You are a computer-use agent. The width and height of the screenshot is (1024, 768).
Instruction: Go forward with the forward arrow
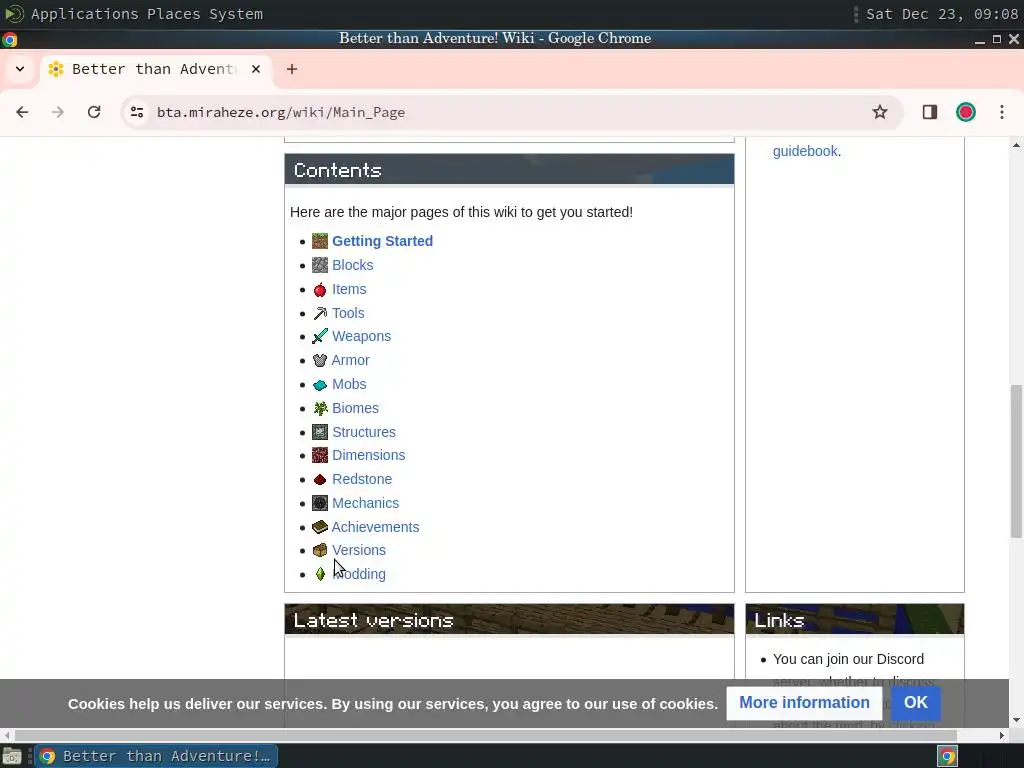click(58, 112)
